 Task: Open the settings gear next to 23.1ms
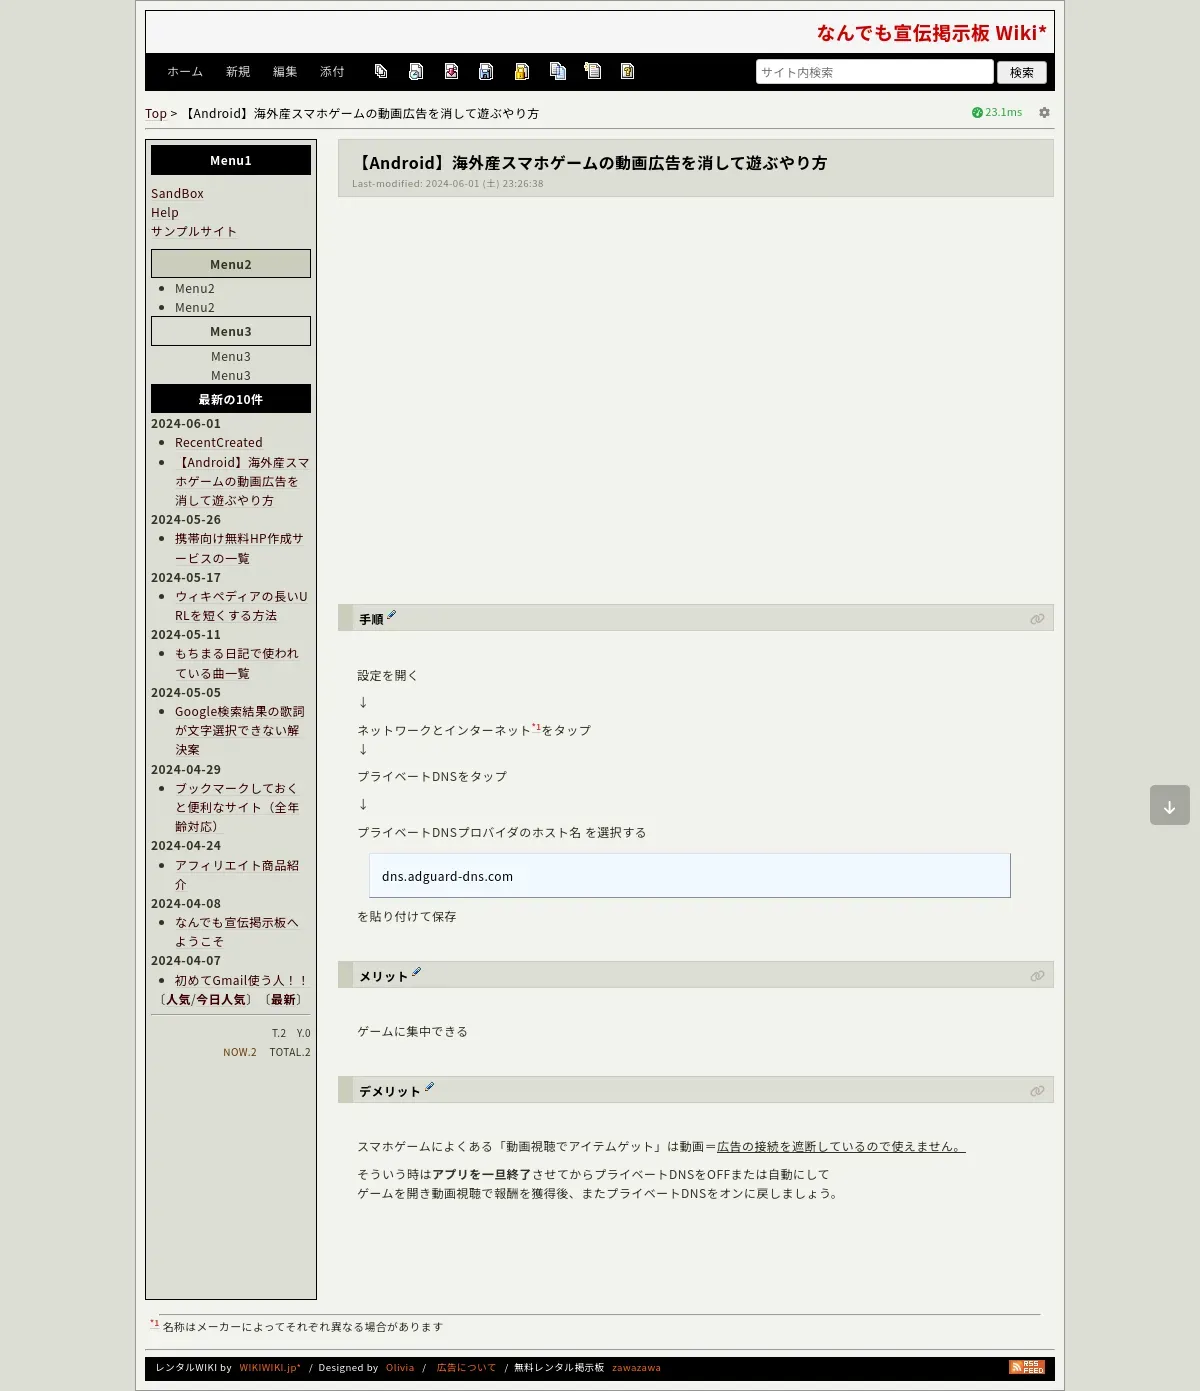click(1044, 113)
